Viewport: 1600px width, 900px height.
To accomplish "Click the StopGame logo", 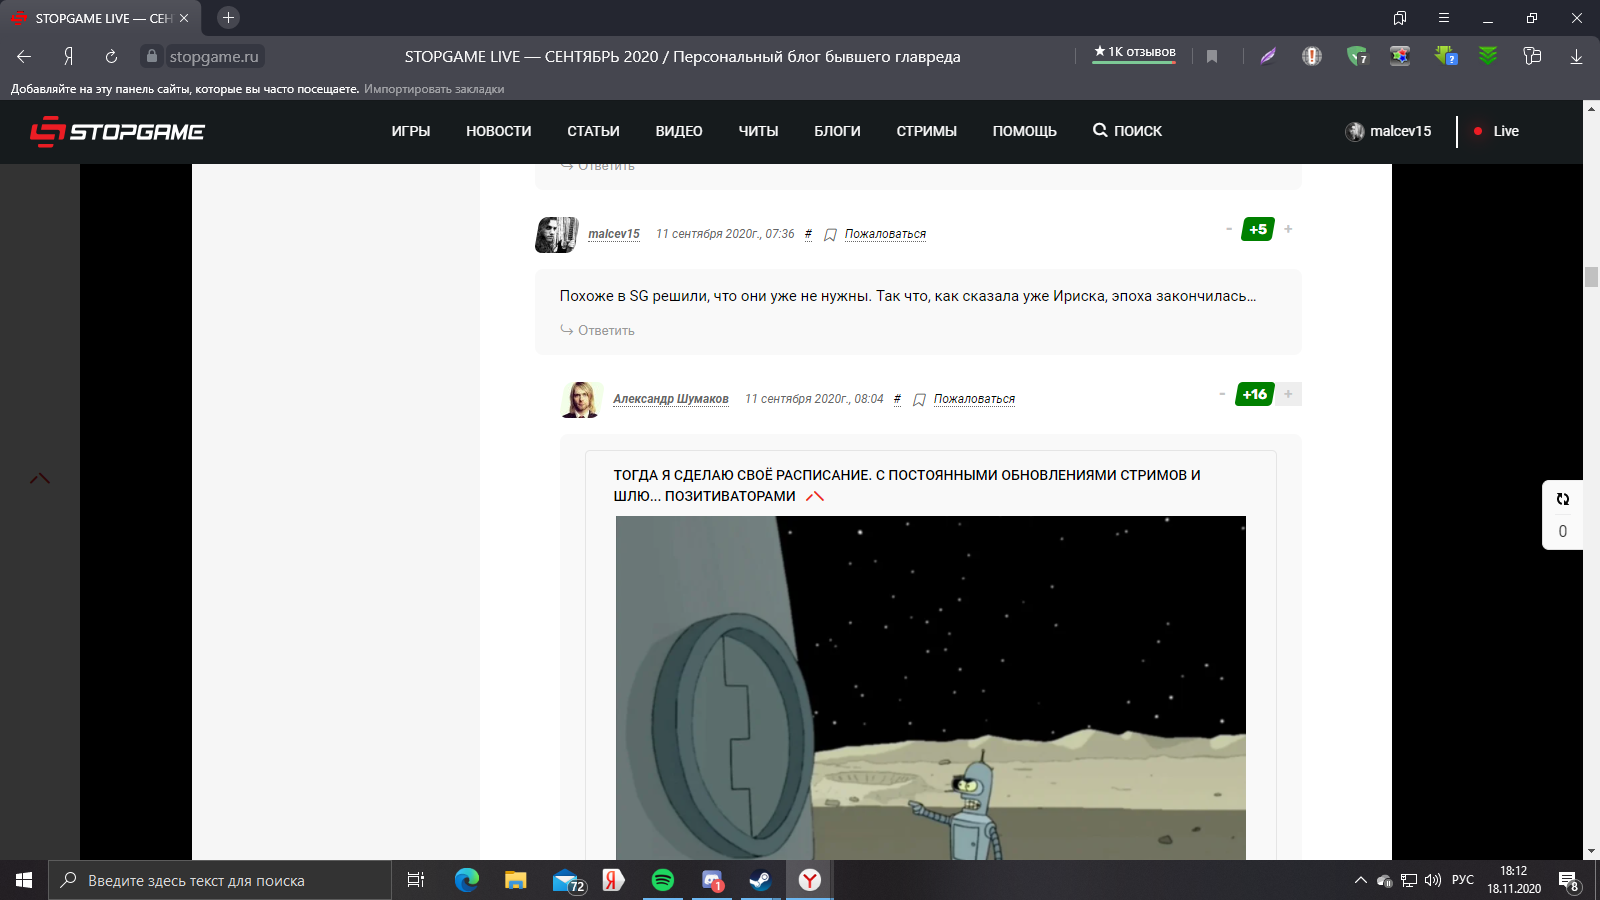I will point(117,131).
